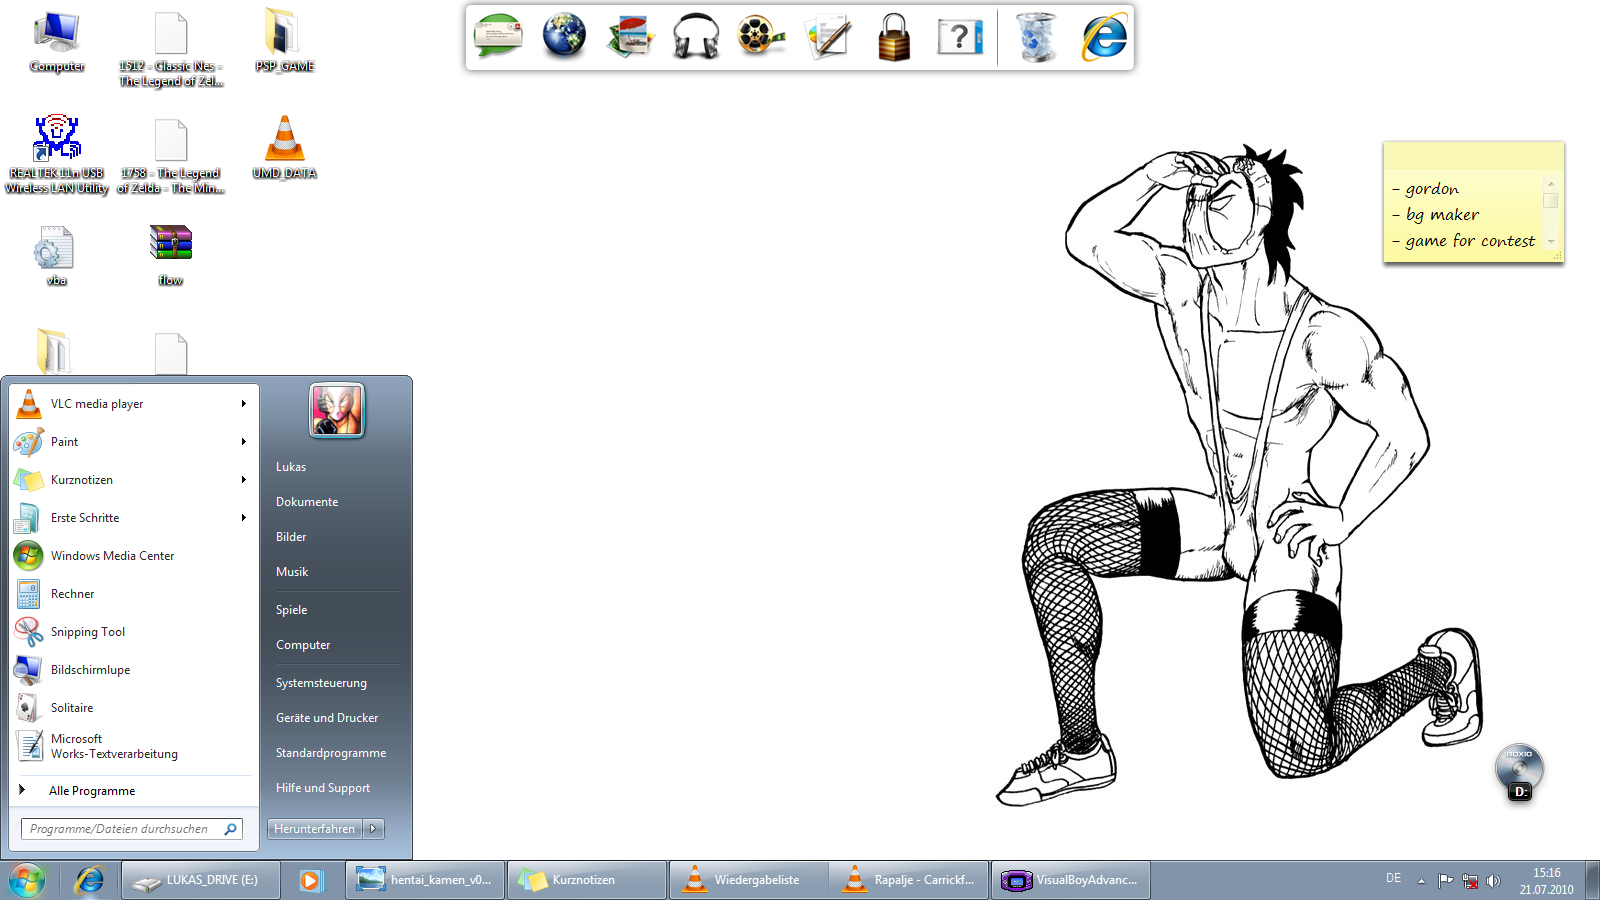Select the REALTEK 11n USB Wireless LAN Utility icon

[57, 155]
